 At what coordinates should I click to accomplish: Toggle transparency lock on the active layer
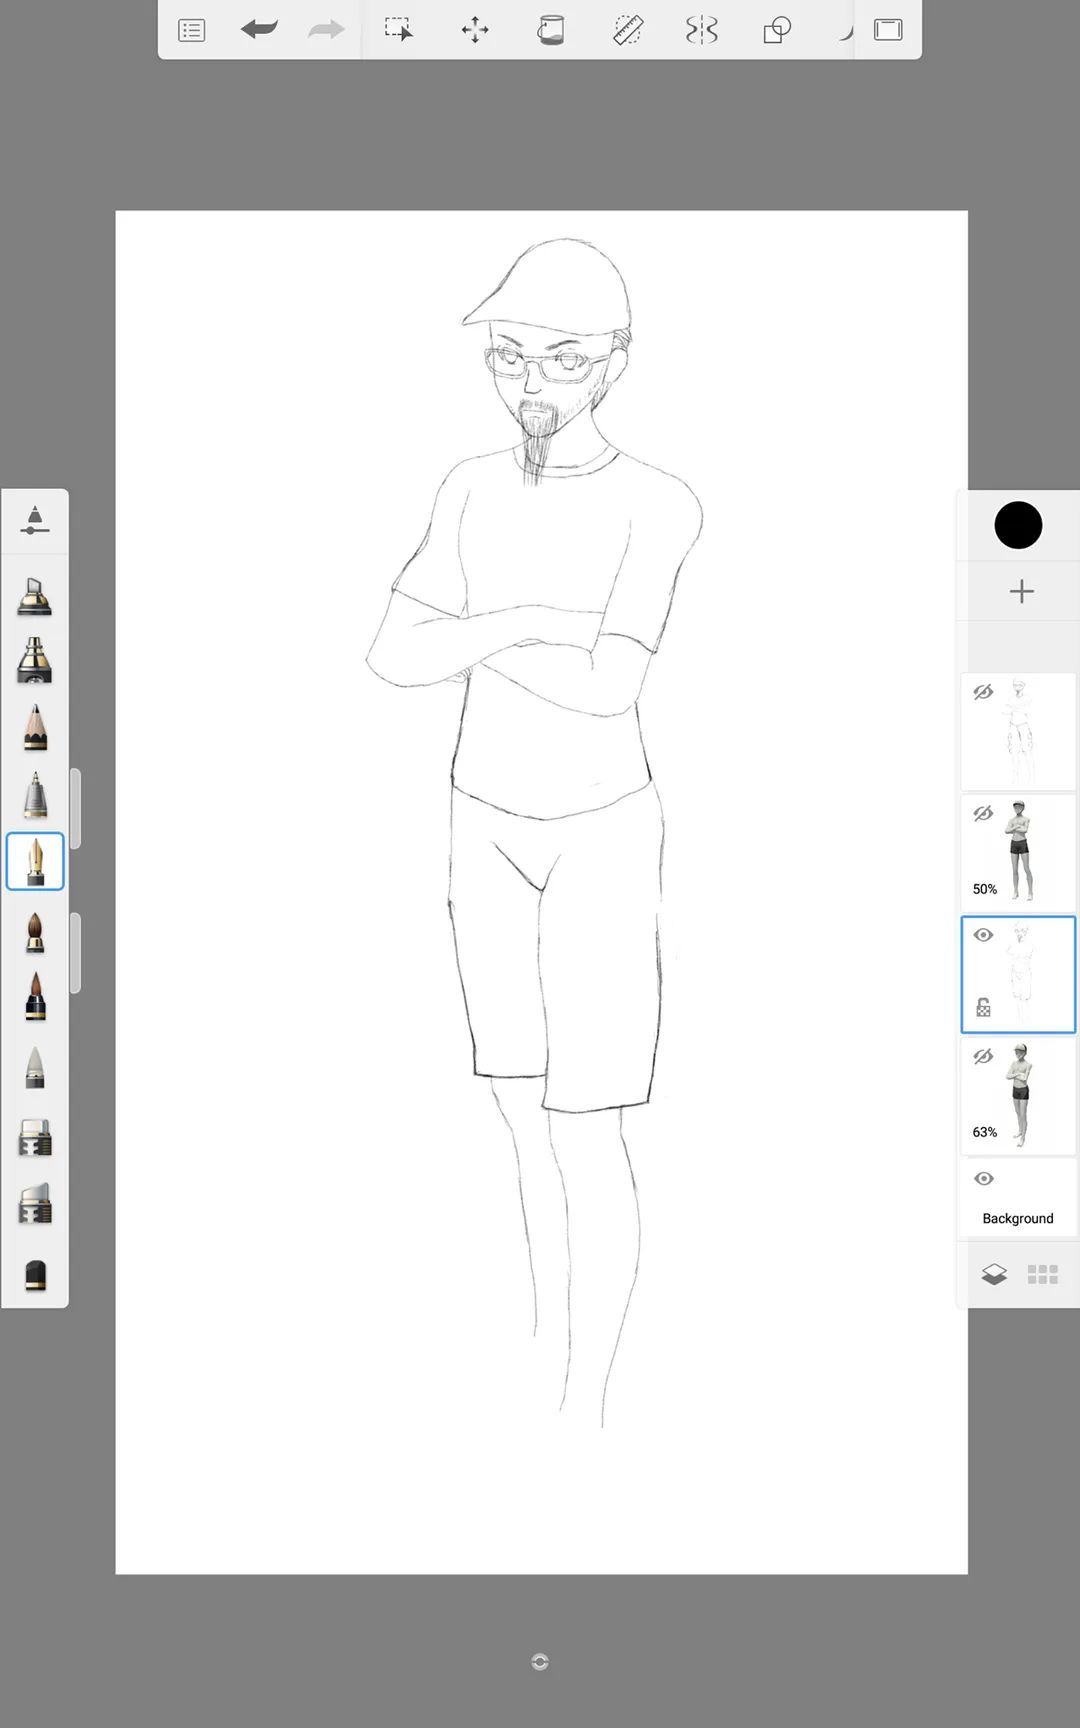pyautogui.click(x=983, y=1008)
